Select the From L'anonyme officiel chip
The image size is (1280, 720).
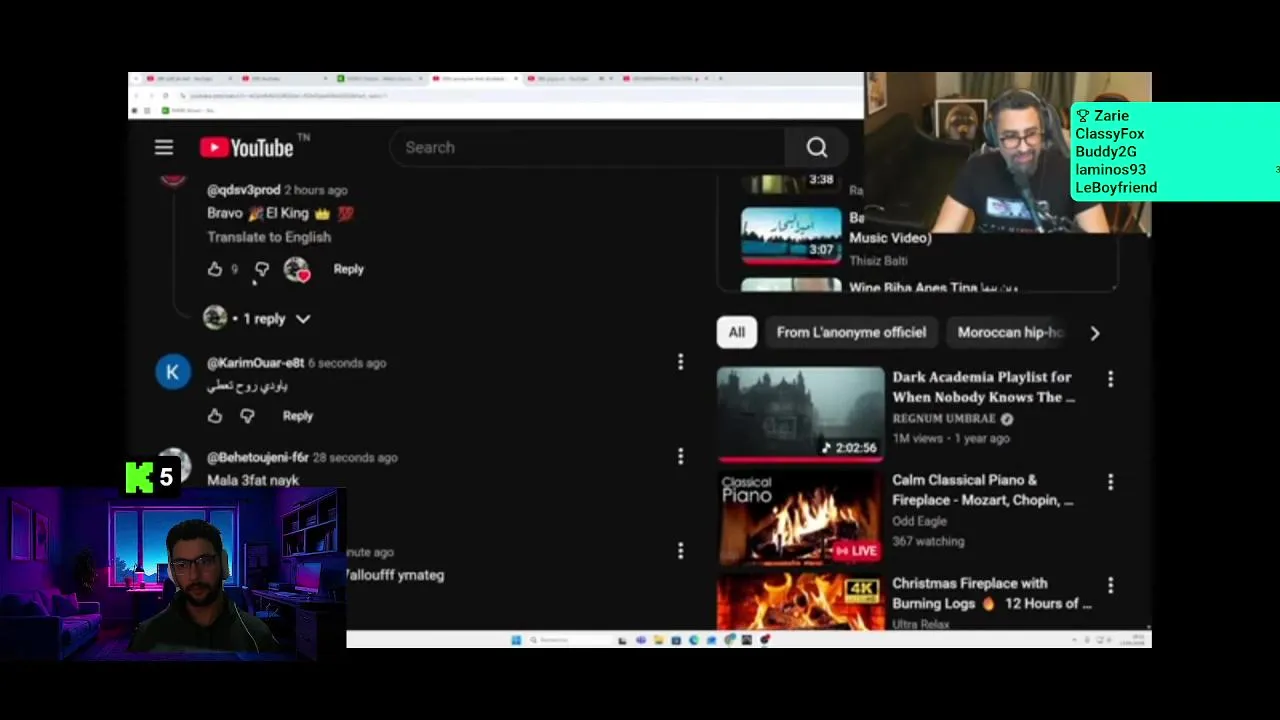851,332
